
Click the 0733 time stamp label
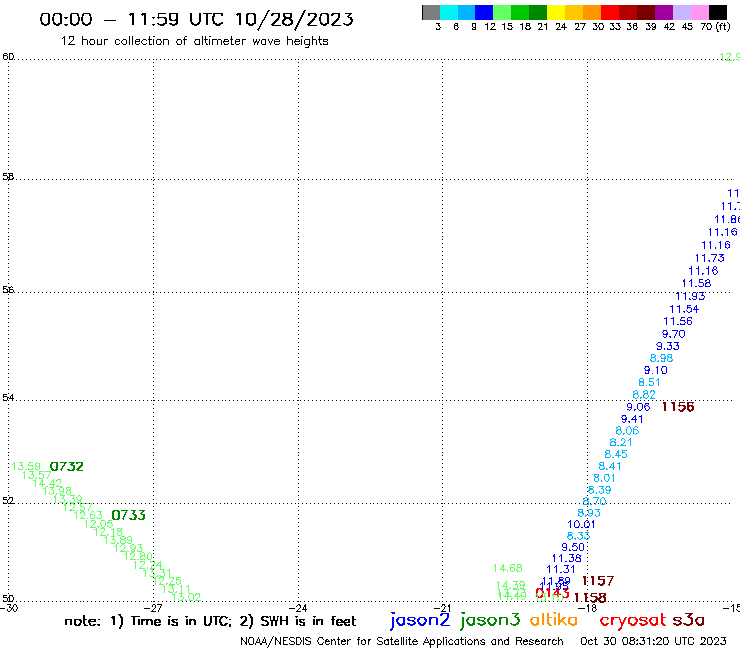128,515
